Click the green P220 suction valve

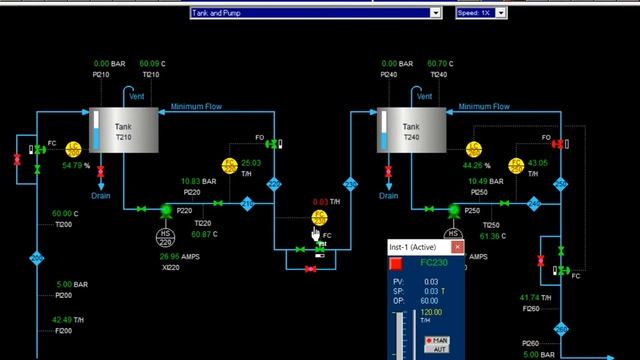141,209
